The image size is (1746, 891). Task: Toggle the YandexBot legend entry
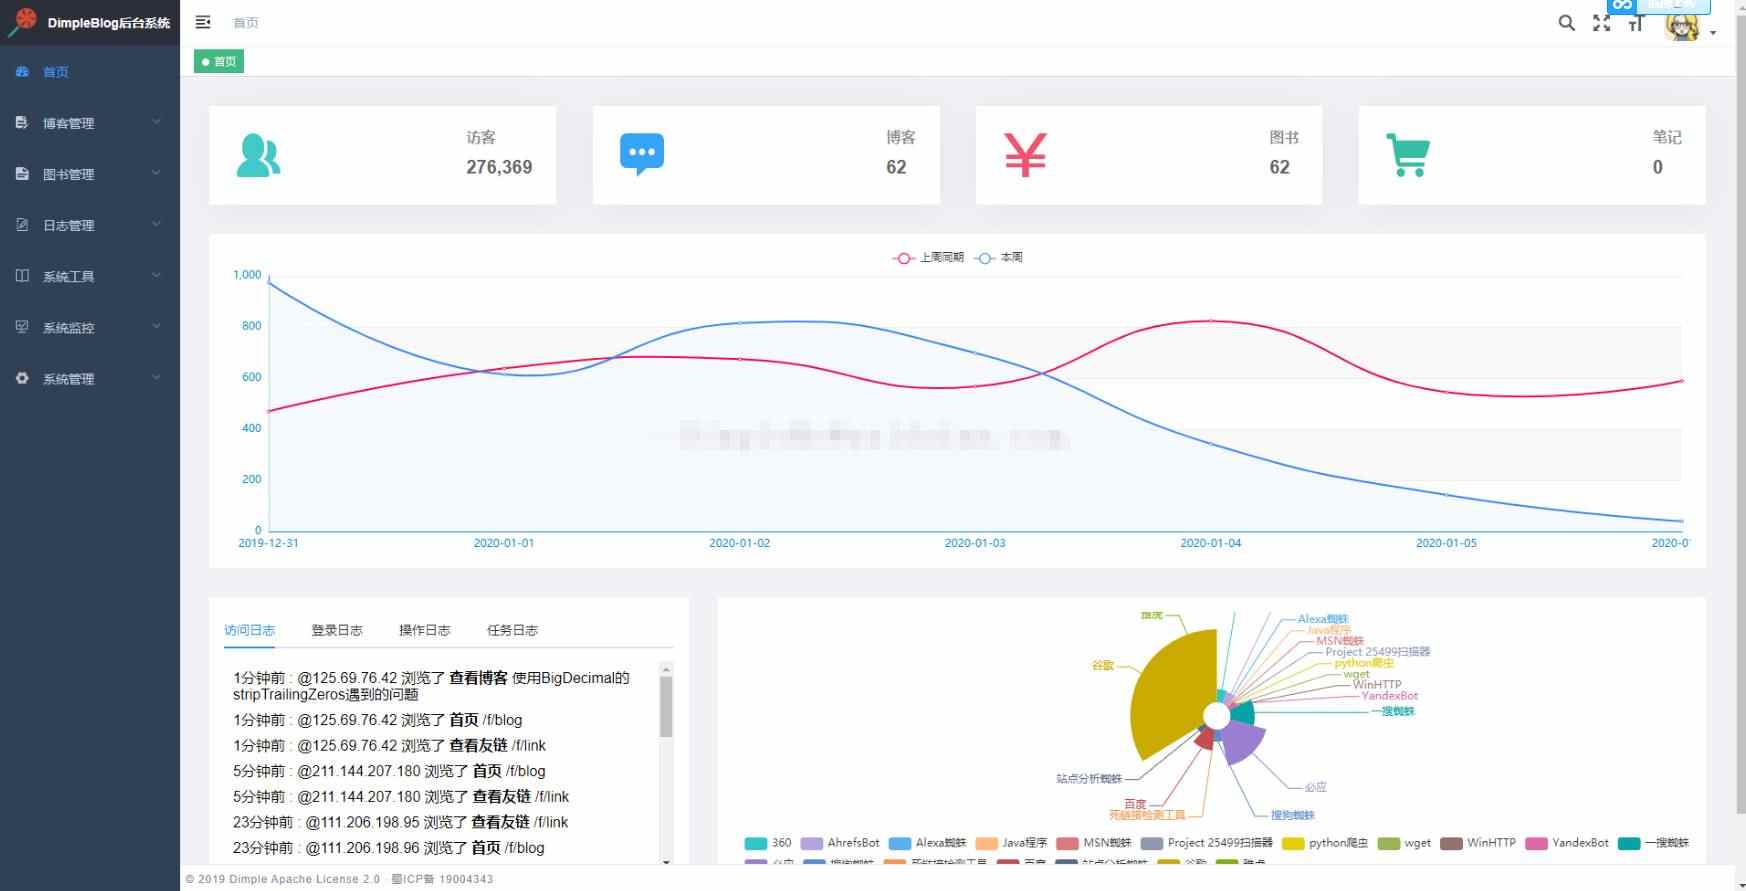point(1567,843)
